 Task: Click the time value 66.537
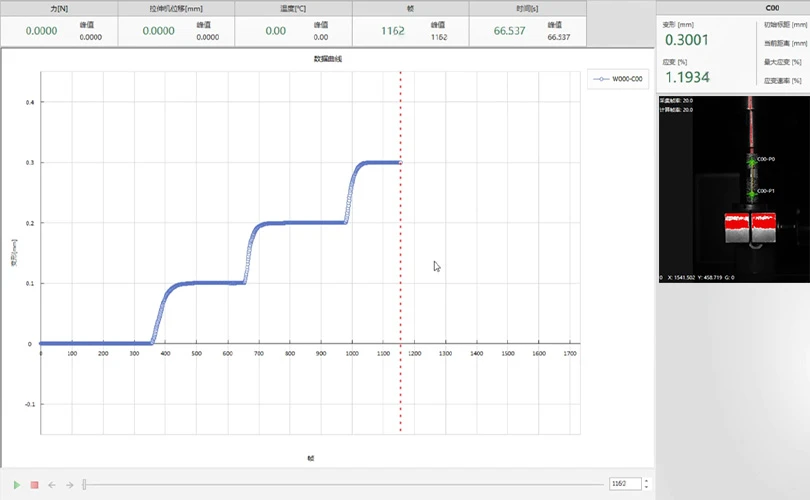pyautogui.click(x=509, y=31)
